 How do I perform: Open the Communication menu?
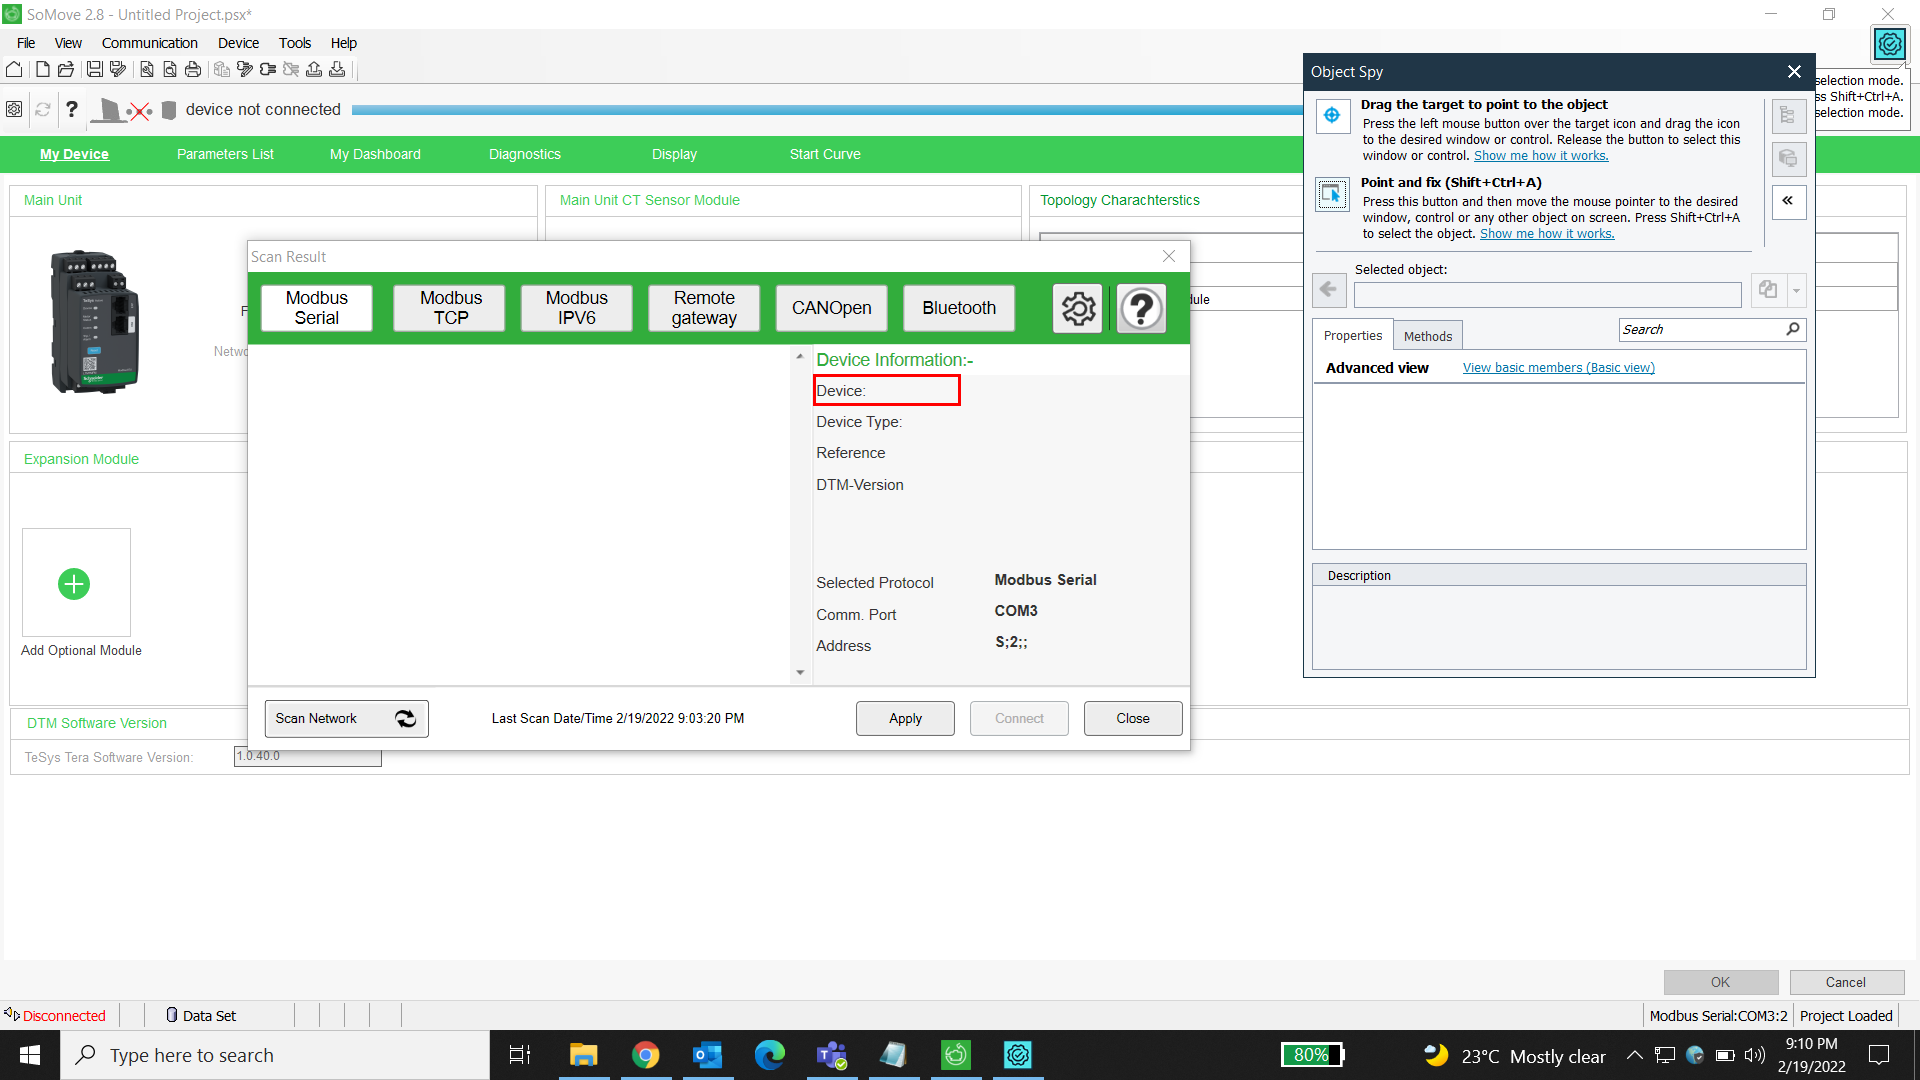(149, 43)
